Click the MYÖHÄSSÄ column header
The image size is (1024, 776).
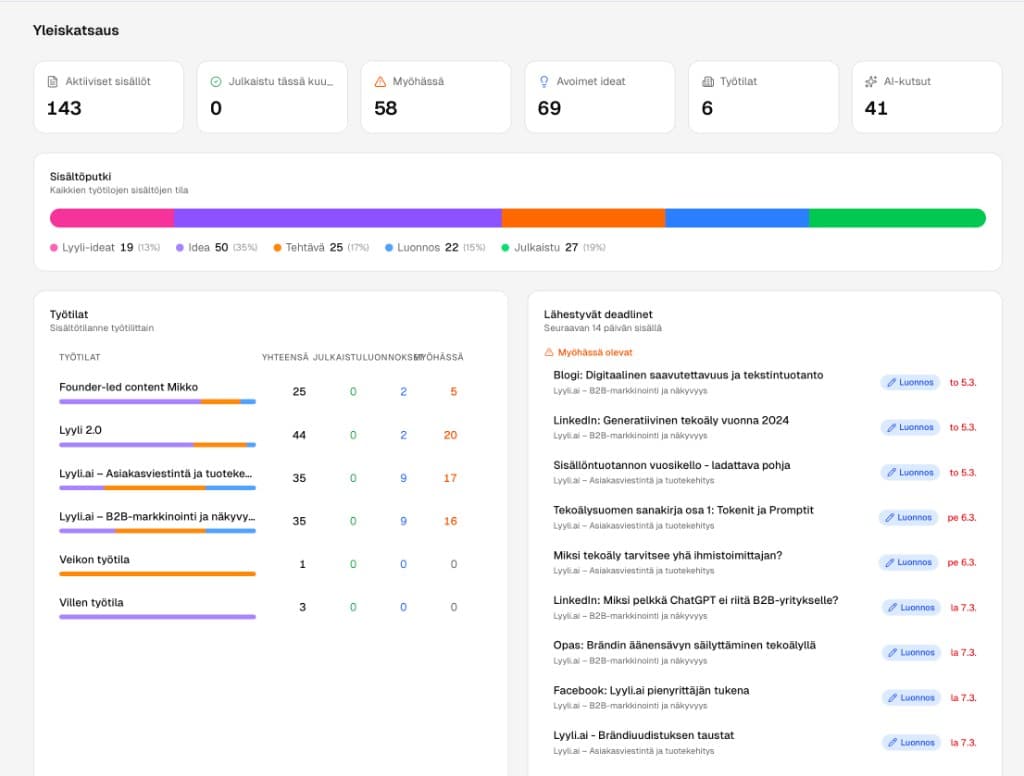[440, 357]
